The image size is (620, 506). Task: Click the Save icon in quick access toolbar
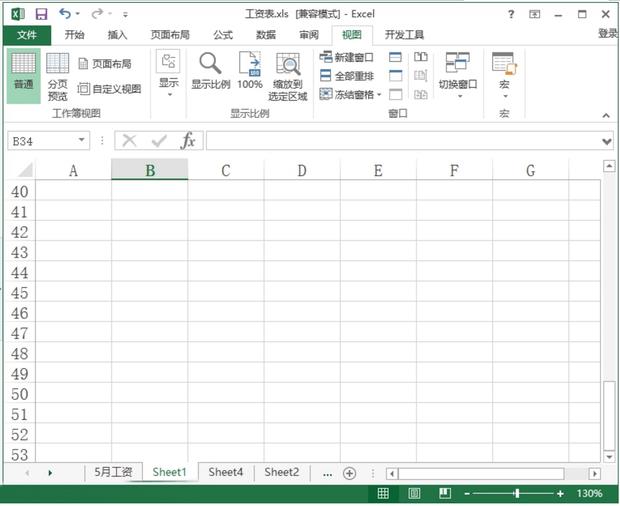pyautogui.click(x=41, y=15)
